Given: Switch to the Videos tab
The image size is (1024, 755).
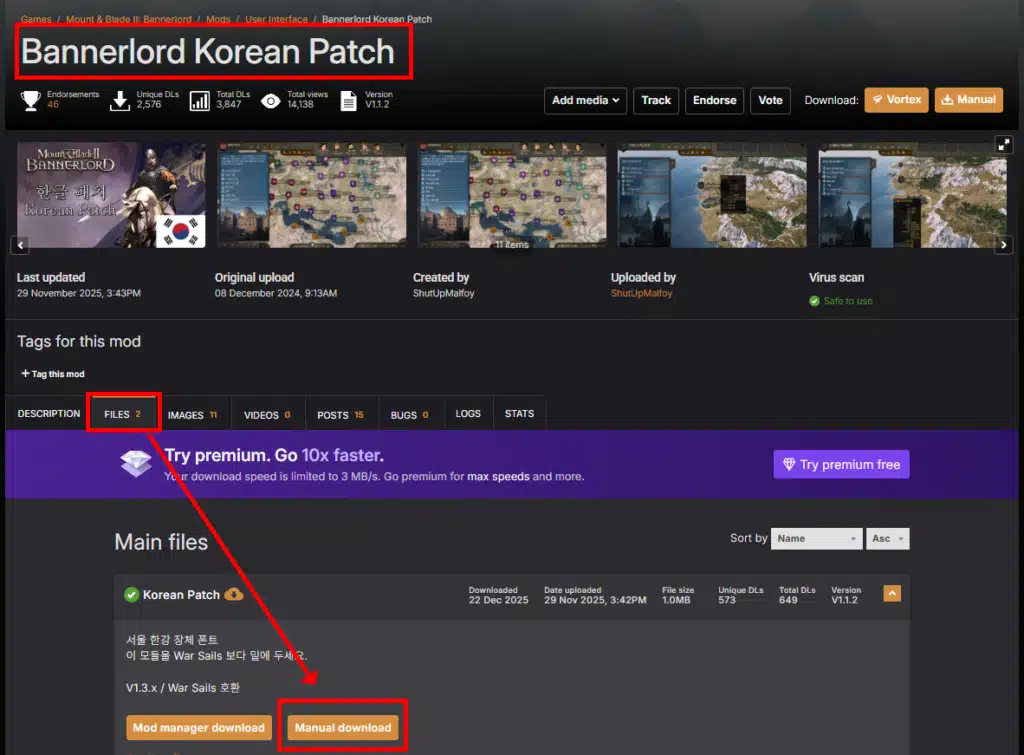Looking at the screenshot, I should [x=267, y=415].
